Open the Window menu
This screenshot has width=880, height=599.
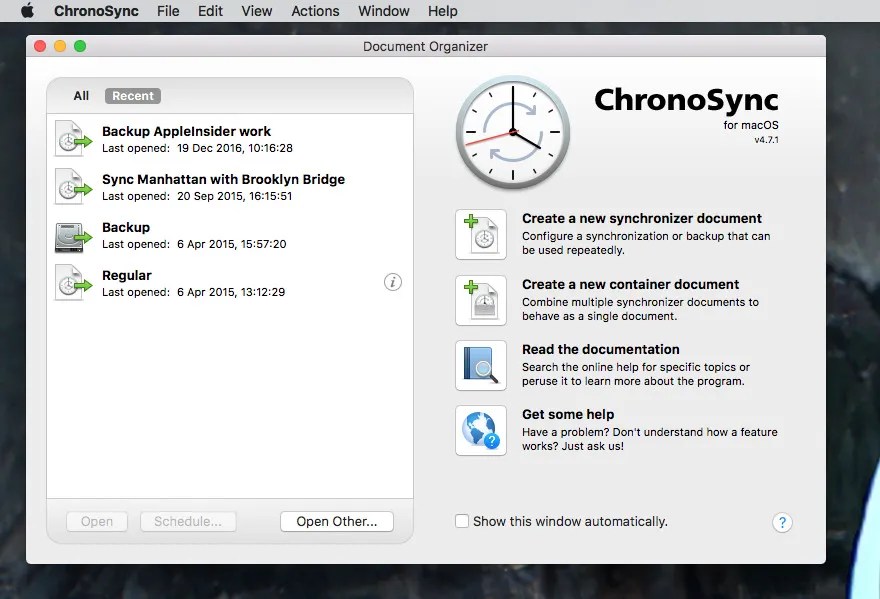coord(384,11)
